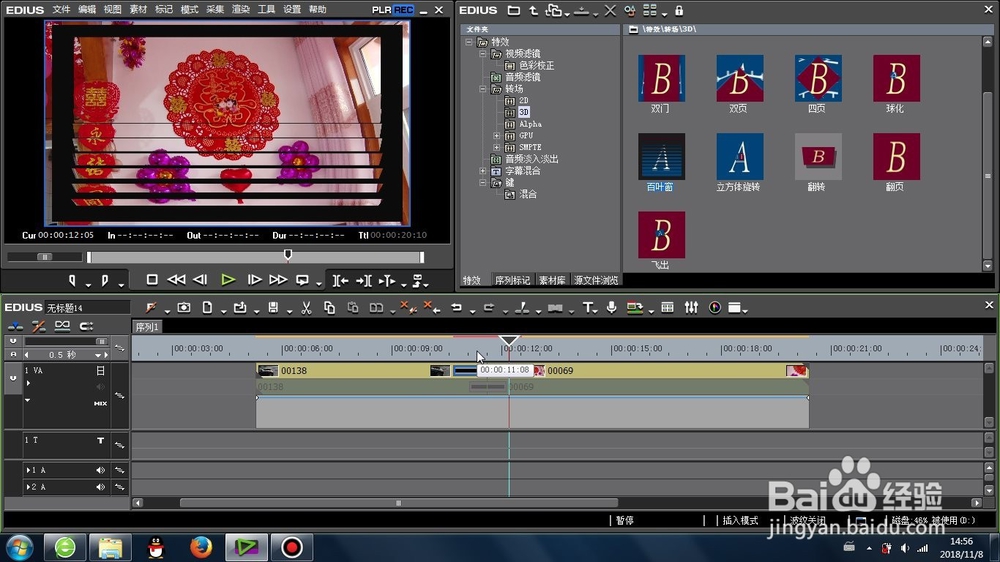This screenshot has height=562, width=1000.
Task: Mute audio track 2 A speaker
Action: (100, 487)
